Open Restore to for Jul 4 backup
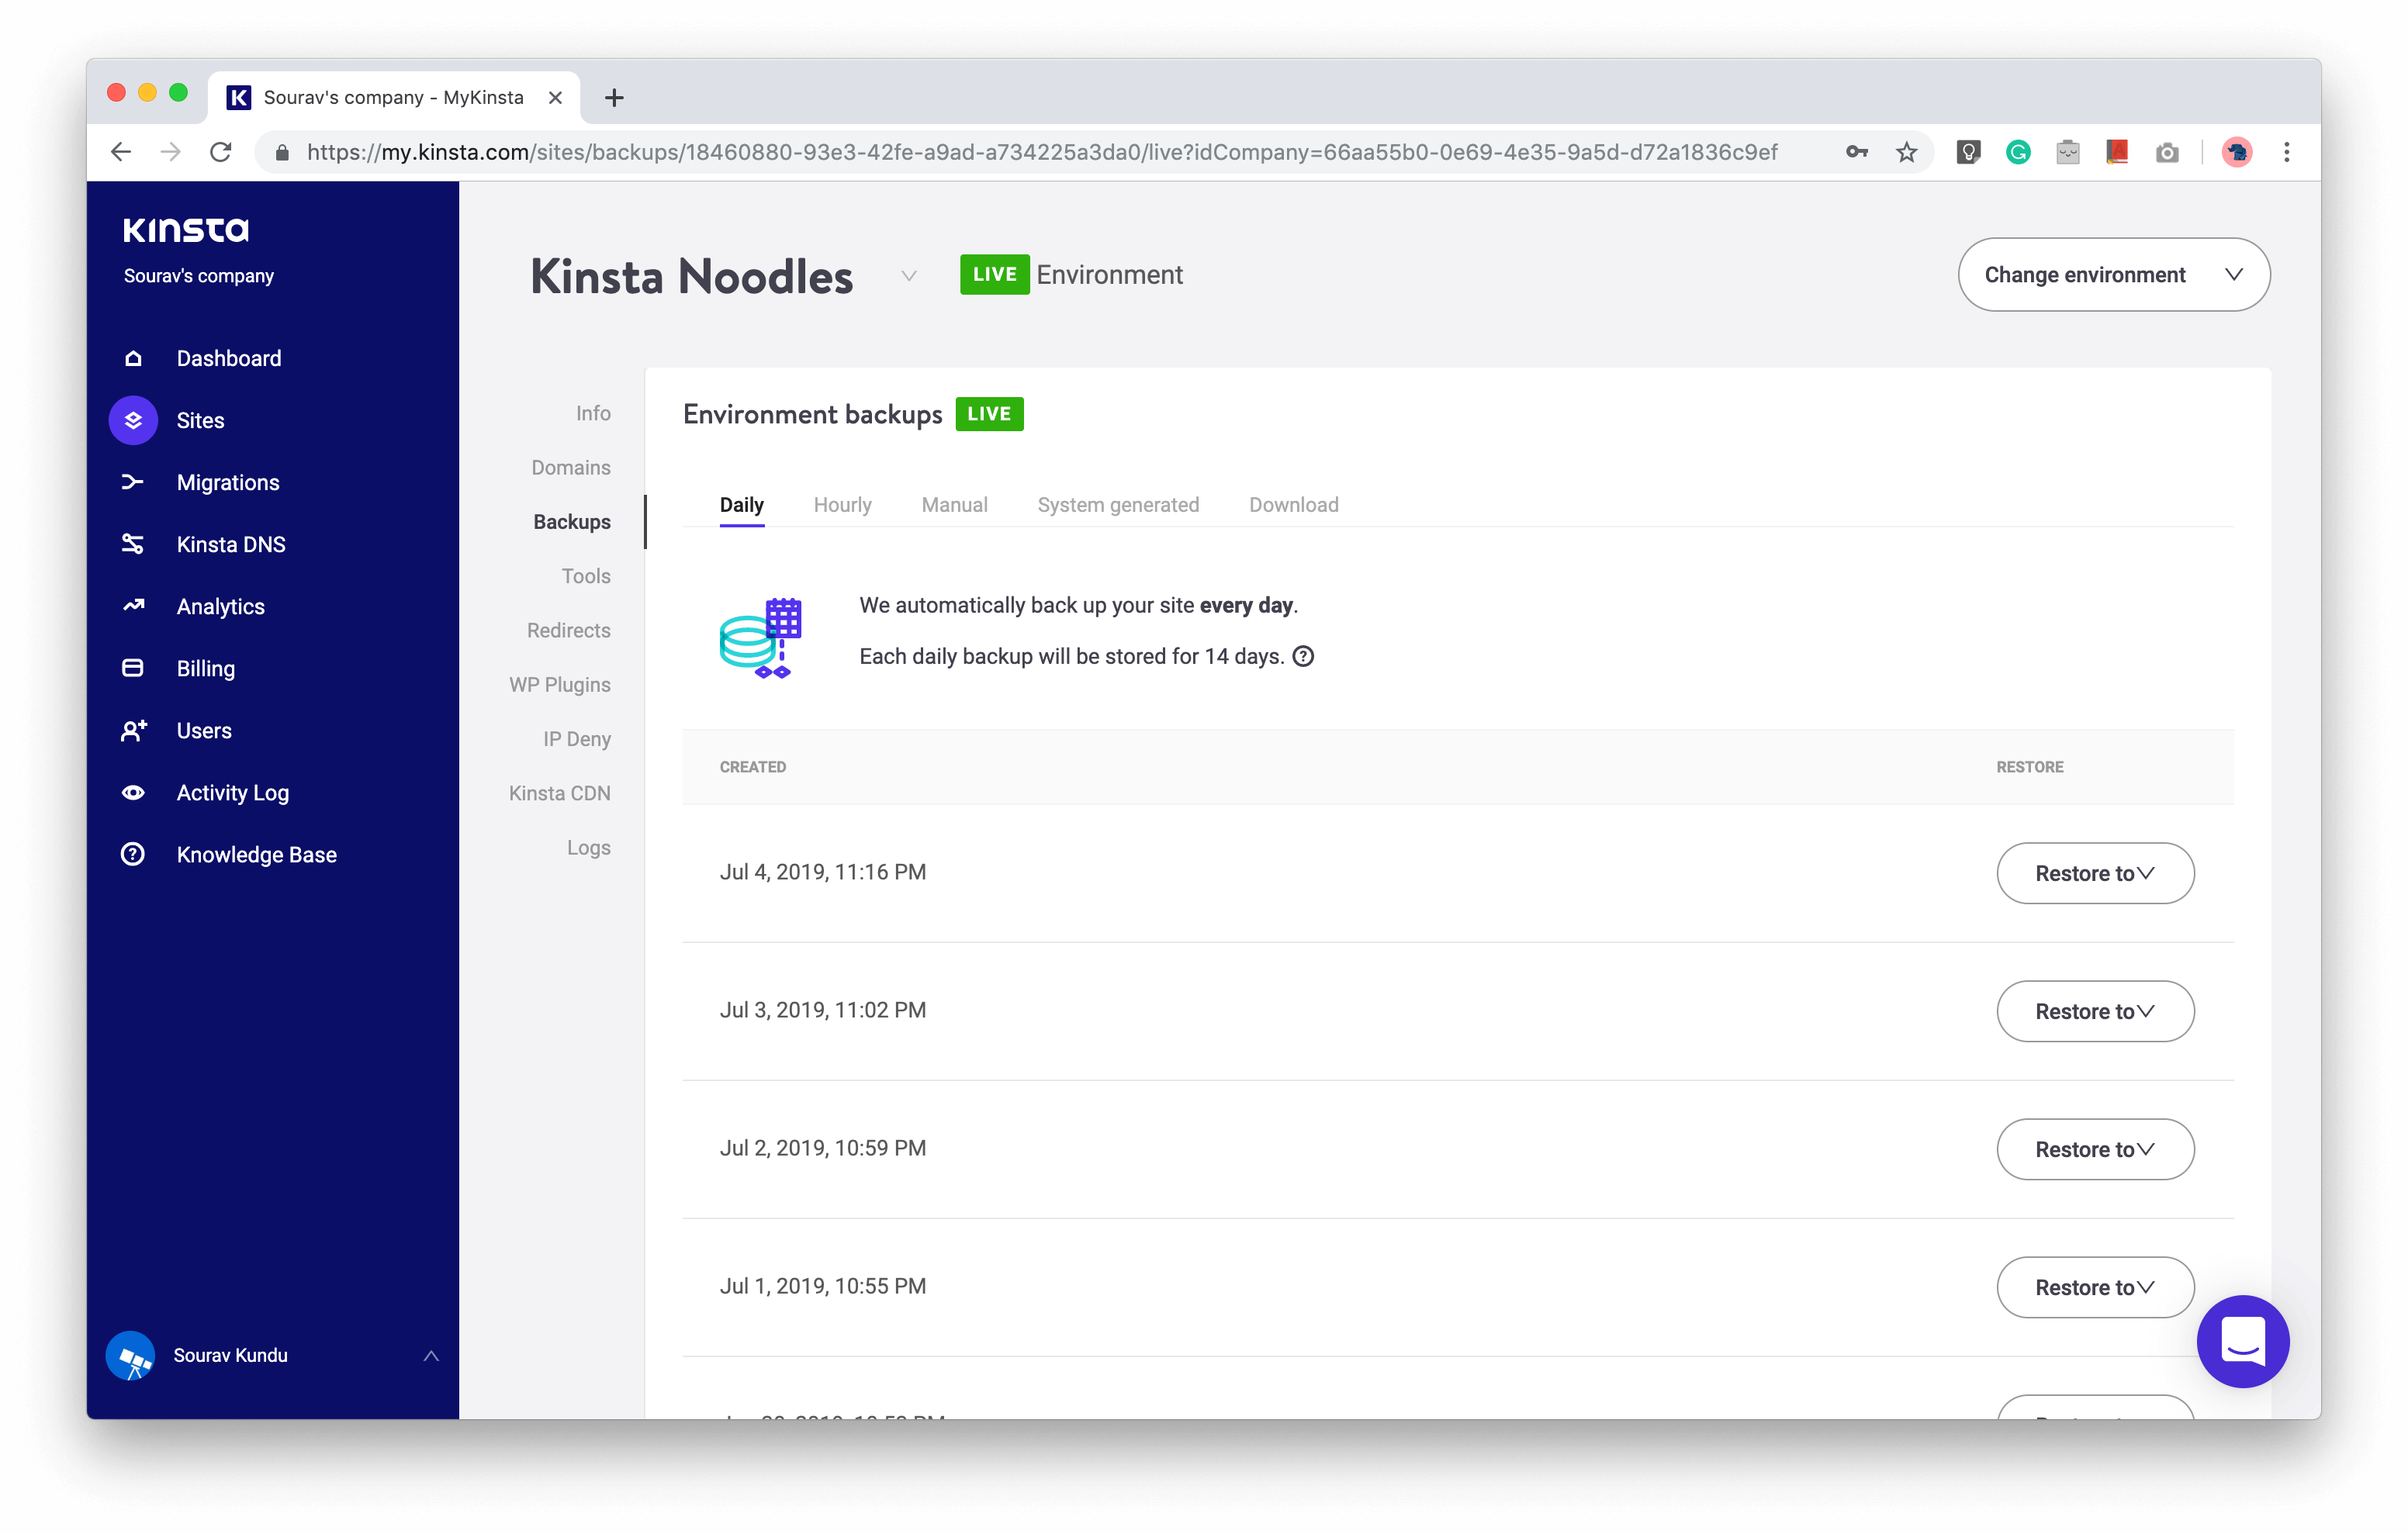This screenshot has width=2408, height=1534. click(x=2095, y=872)
